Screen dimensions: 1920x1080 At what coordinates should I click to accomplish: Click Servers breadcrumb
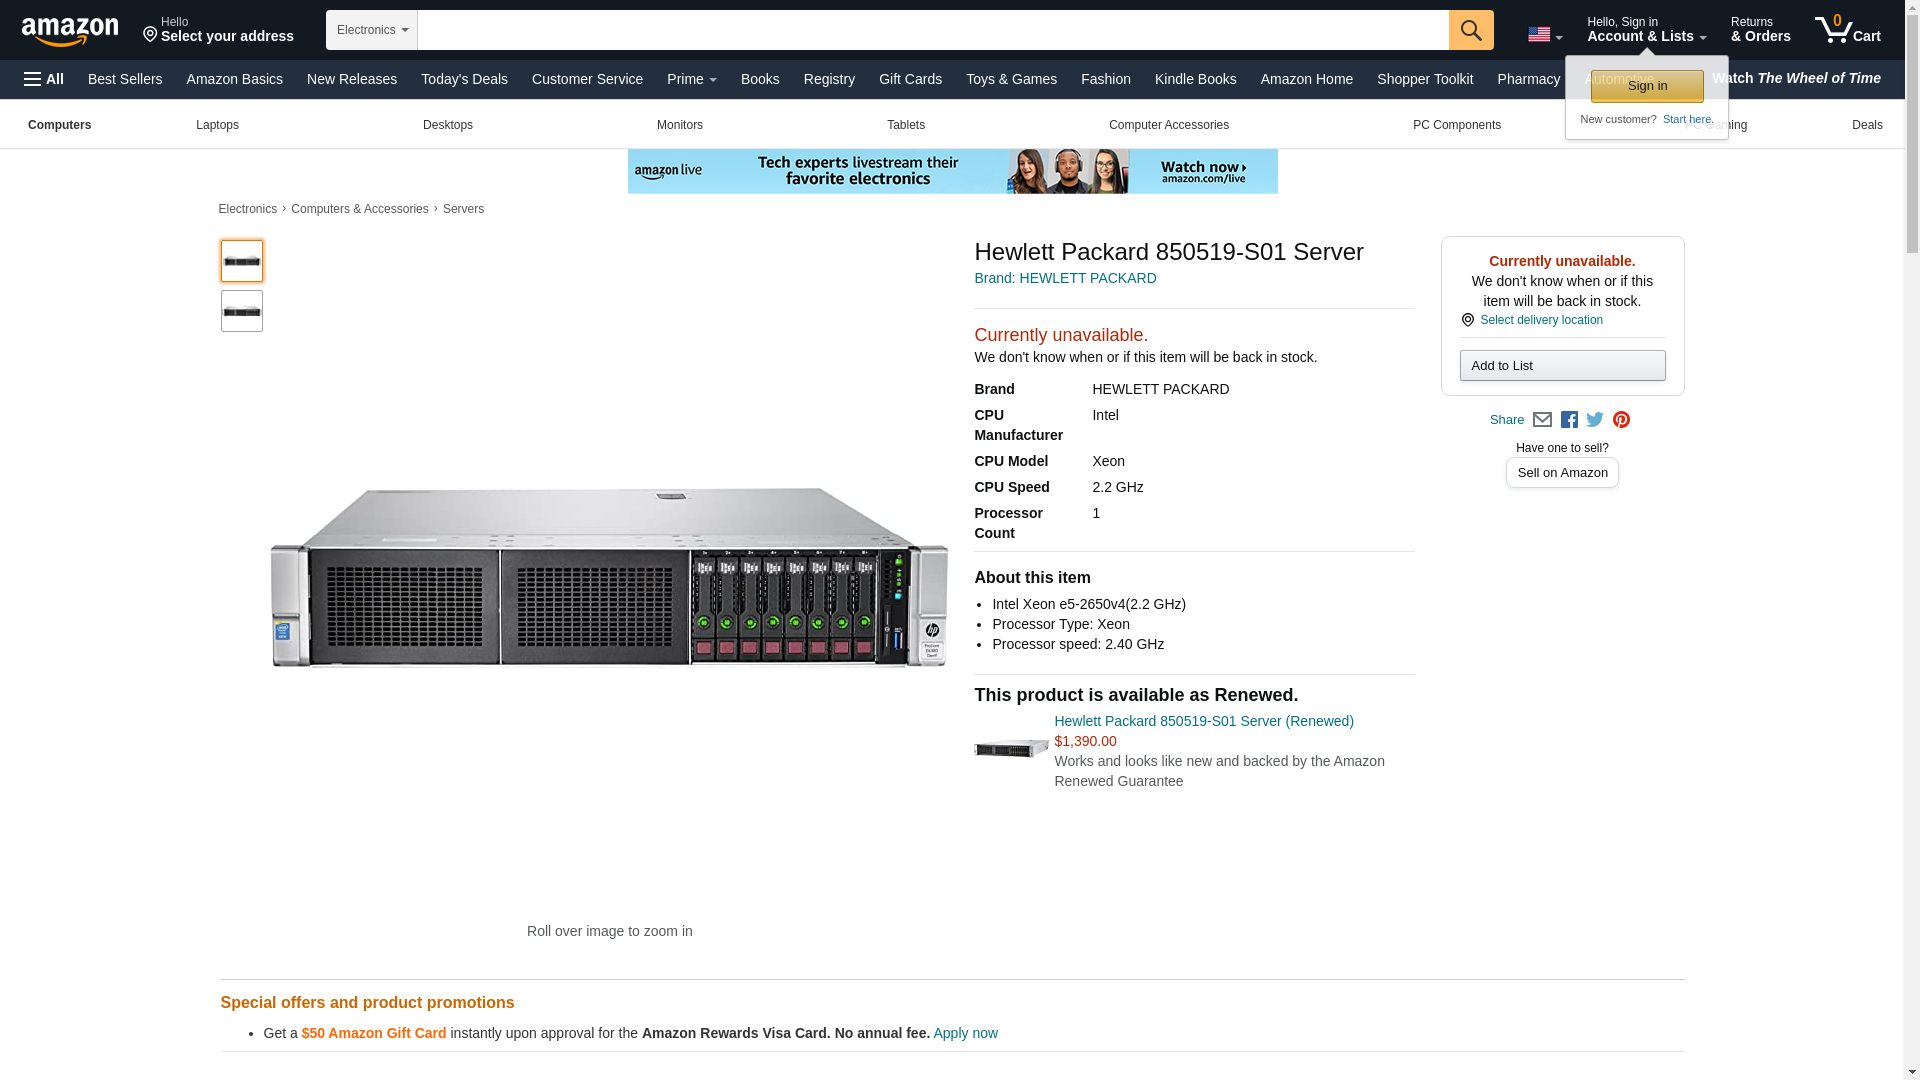[463, 209]
